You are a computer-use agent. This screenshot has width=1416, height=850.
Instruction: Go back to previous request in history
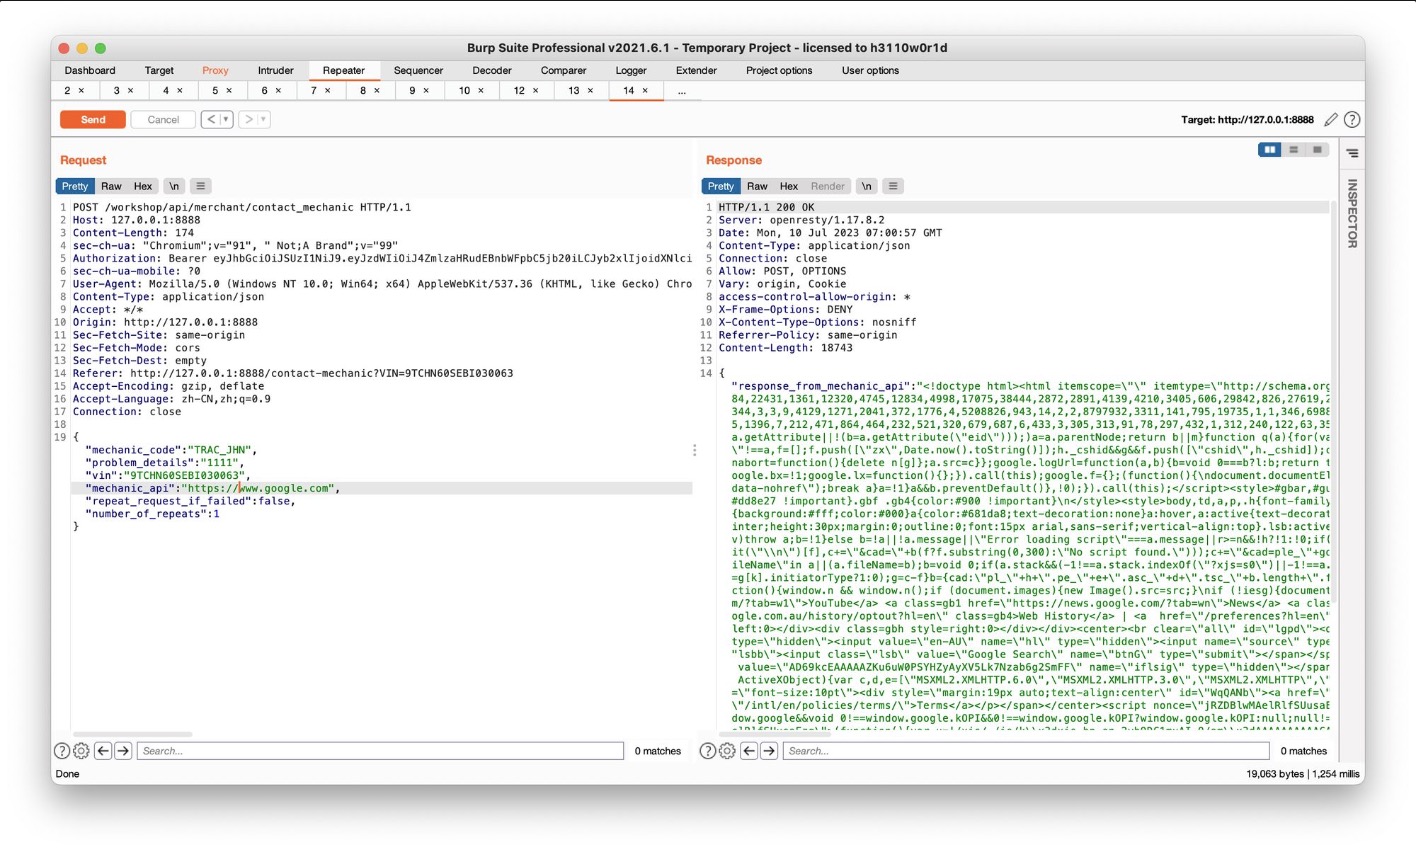tap(211, 120)
